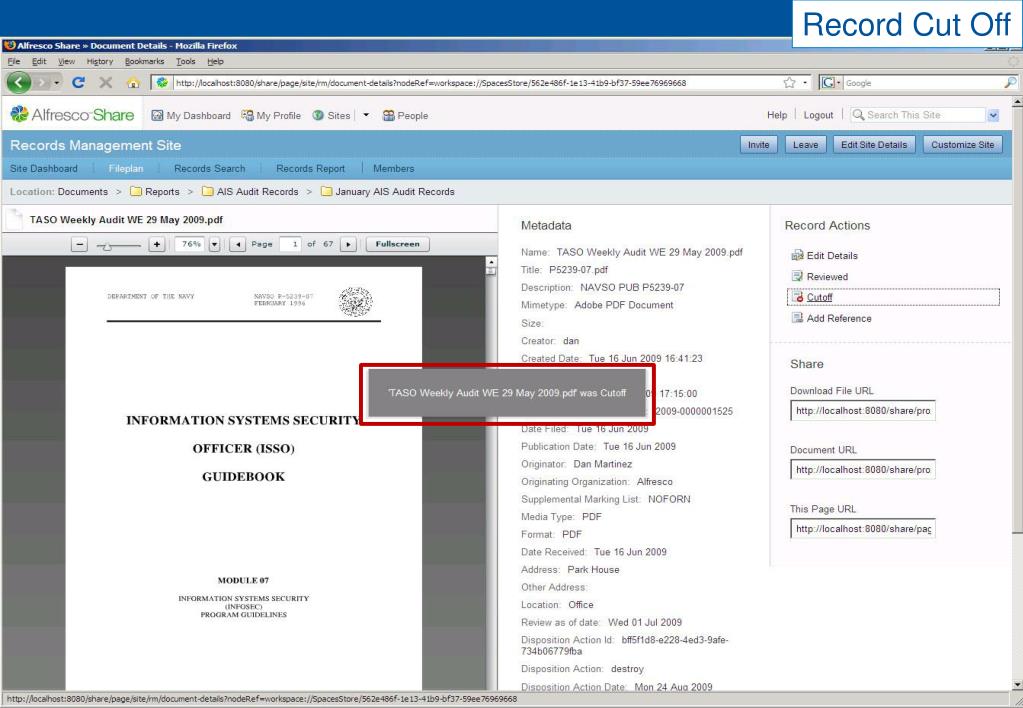Click the Documents breadcrumb link

(83, 192)
